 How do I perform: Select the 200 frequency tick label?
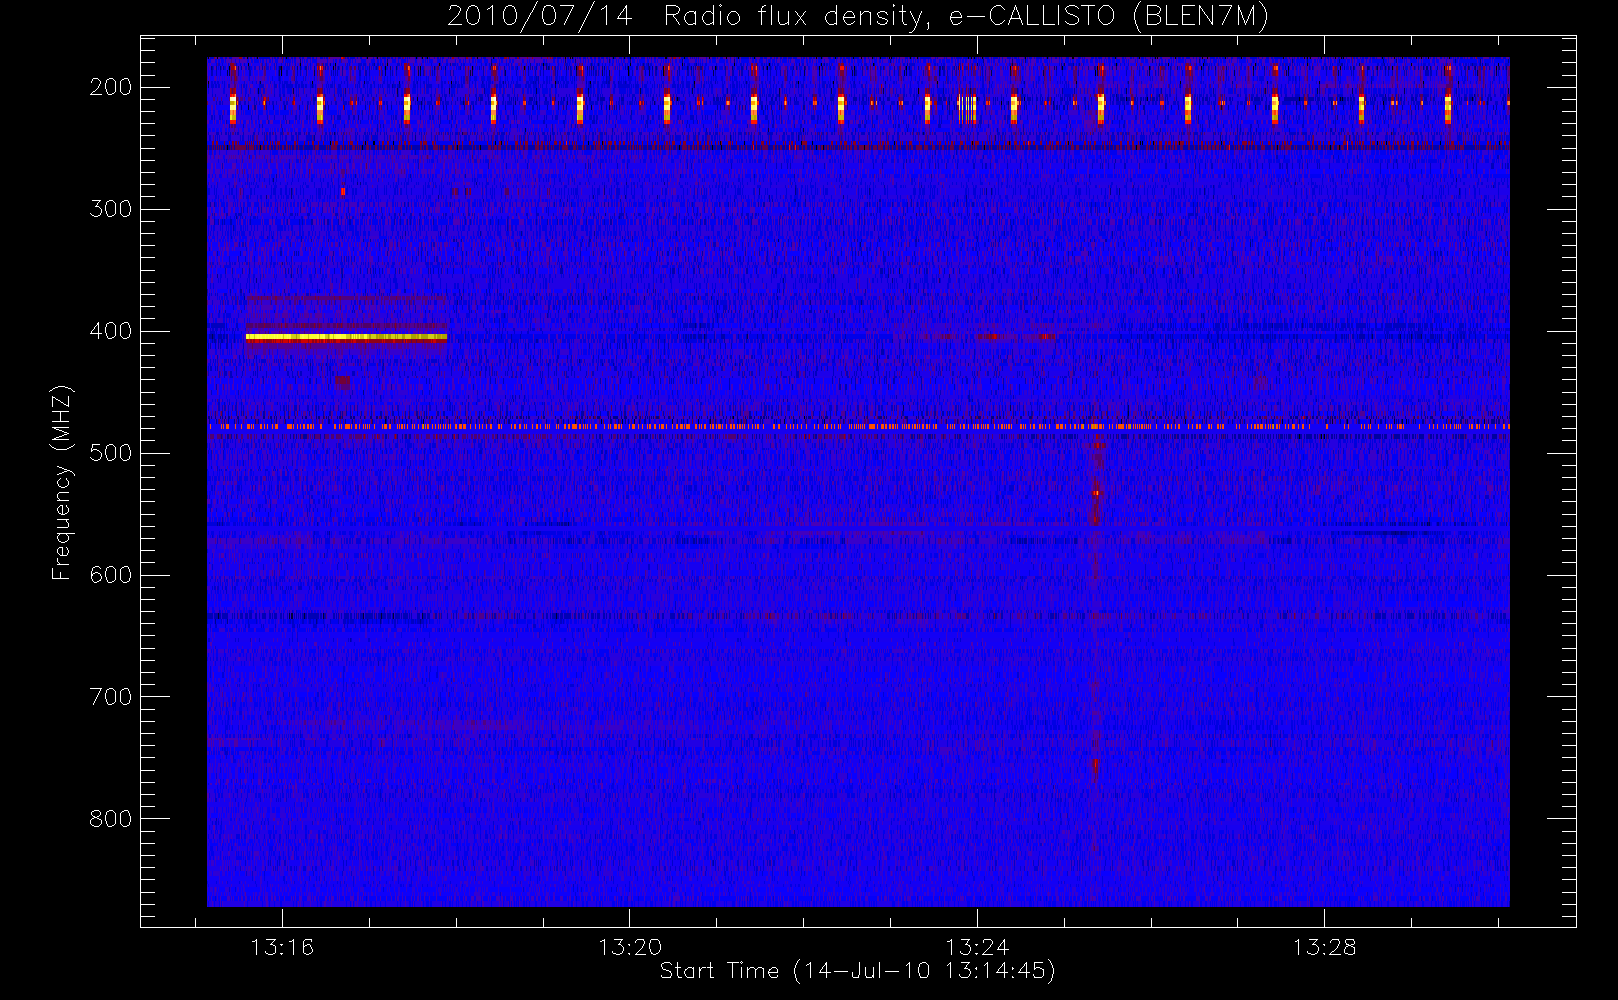tap(111, 87)
